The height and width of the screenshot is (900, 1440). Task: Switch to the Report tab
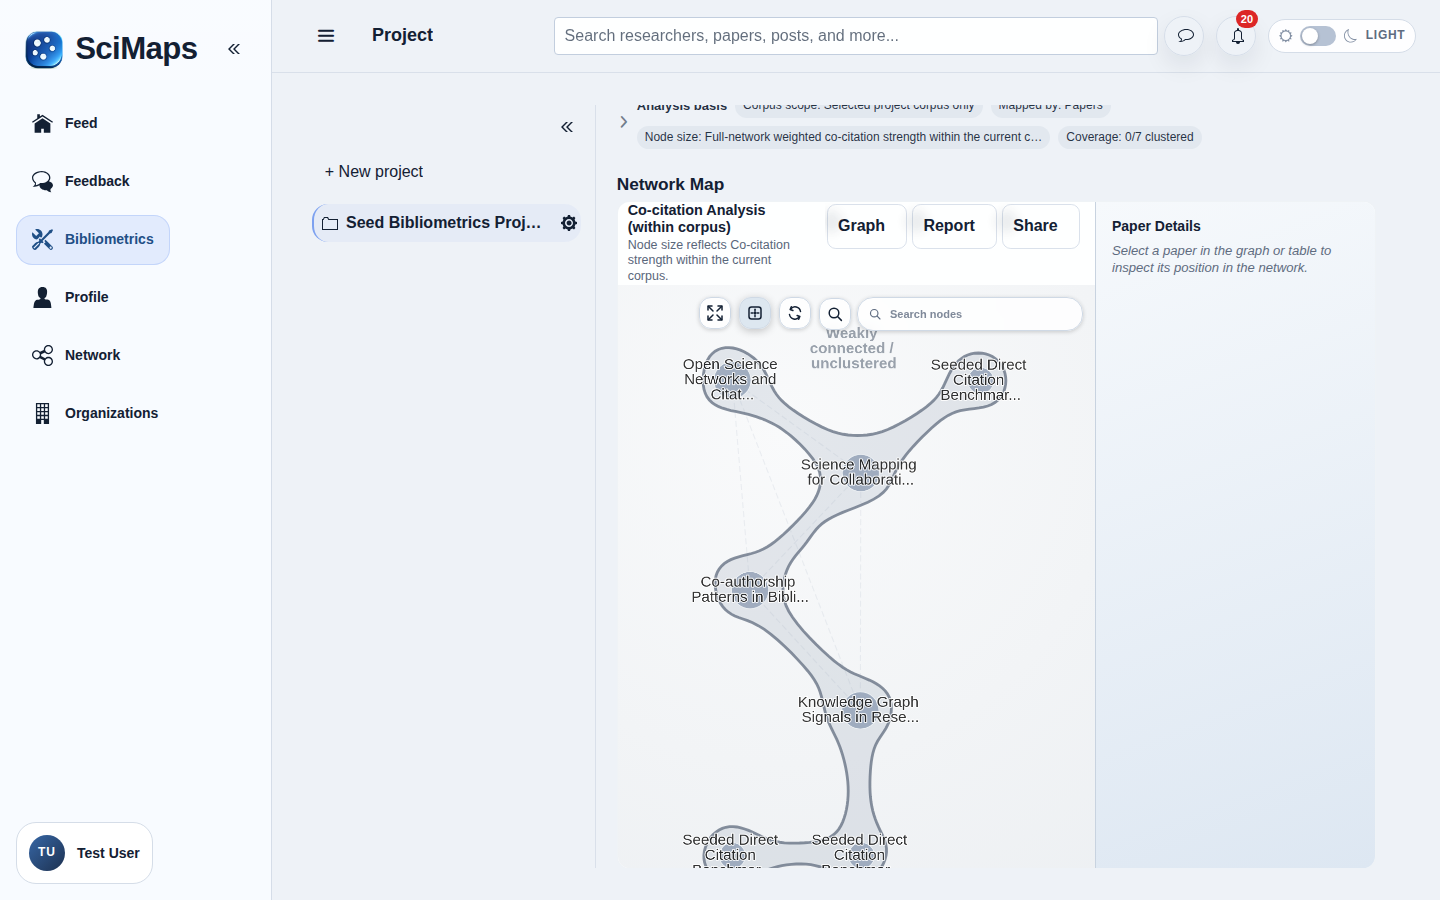(954, 226)
